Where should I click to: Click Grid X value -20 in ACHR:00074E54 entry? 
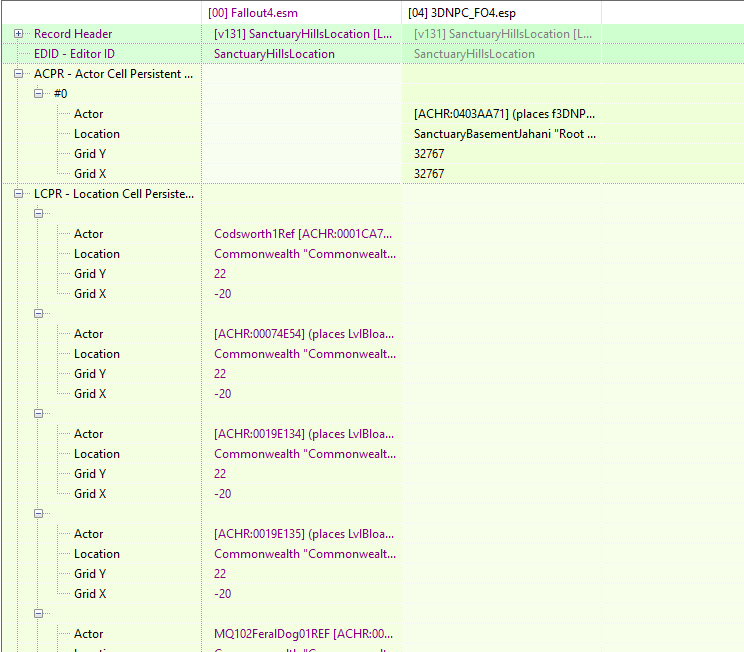pyautogui.click(x=223, y=393)
